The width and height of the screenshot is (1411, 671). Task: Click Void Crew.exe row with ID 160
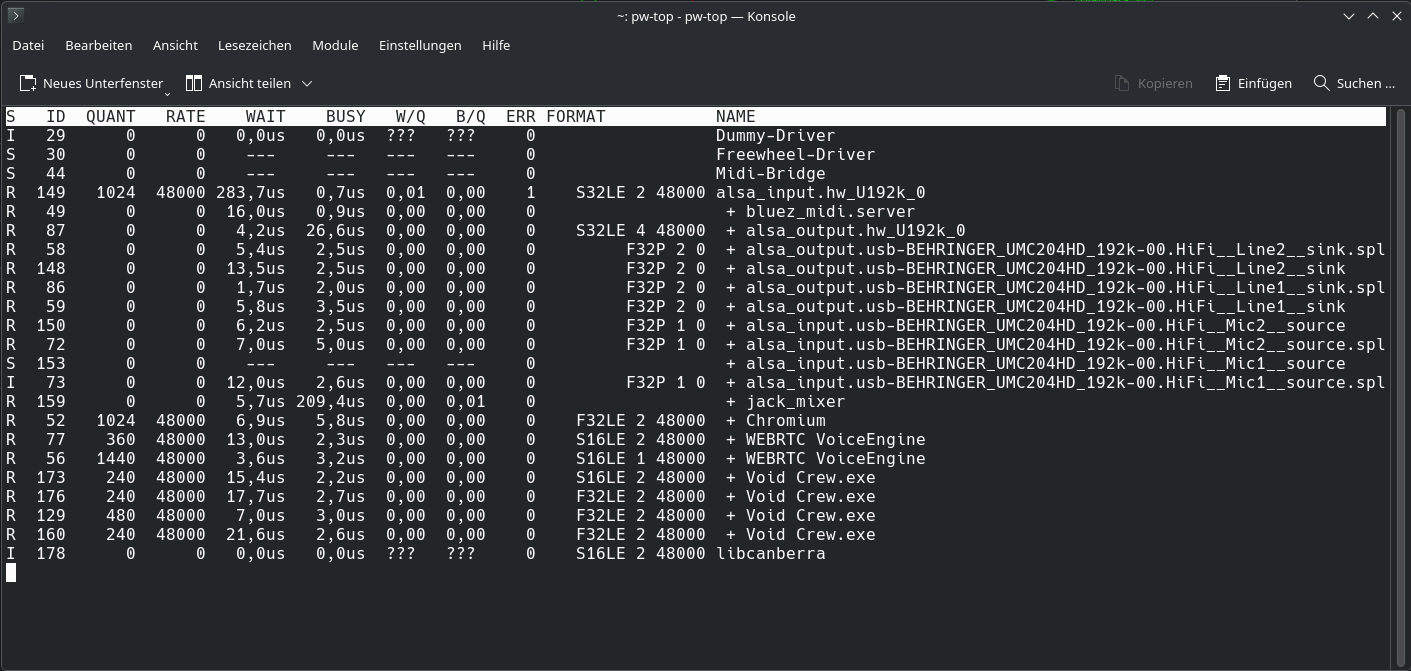800,534
